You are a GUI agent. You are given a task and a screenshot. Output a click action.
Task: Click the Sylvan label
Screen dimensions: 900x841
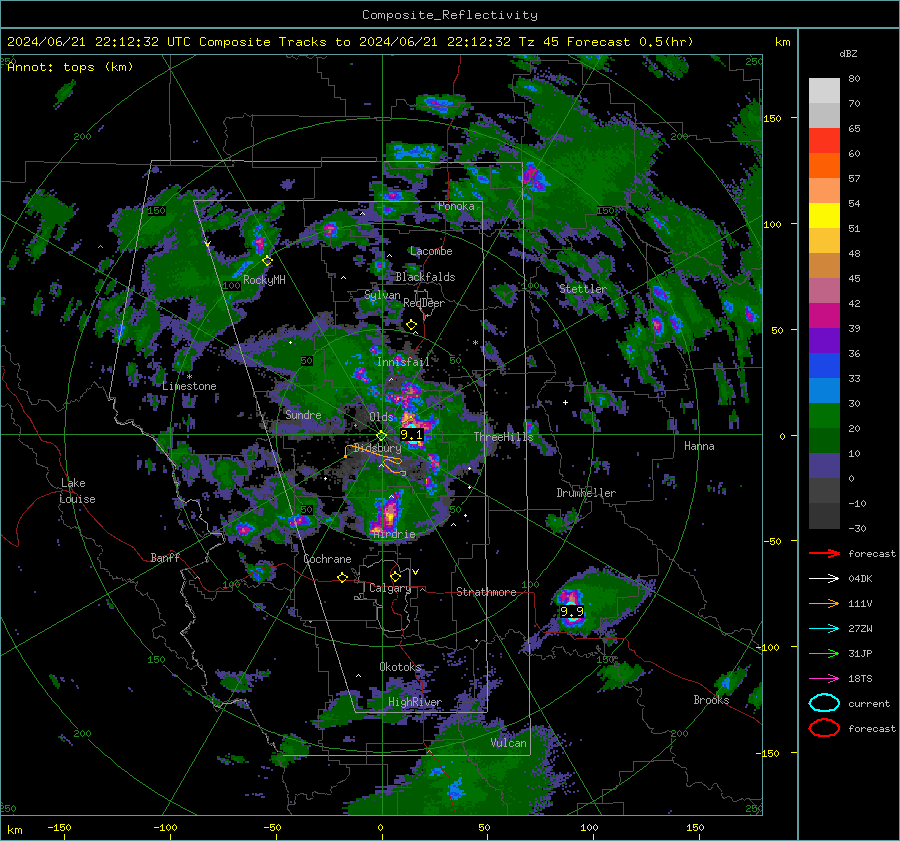click(x=382, y=296)
